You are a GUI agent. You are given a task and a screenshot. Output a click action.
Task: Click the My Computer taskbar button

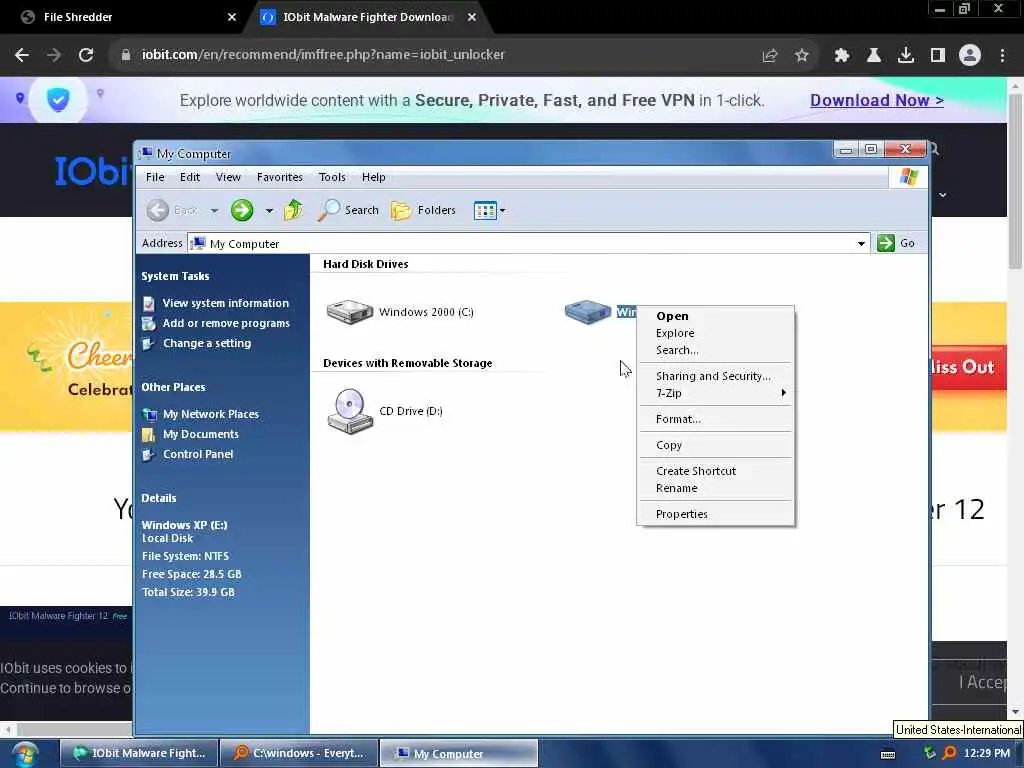click(x=459, y=753)
